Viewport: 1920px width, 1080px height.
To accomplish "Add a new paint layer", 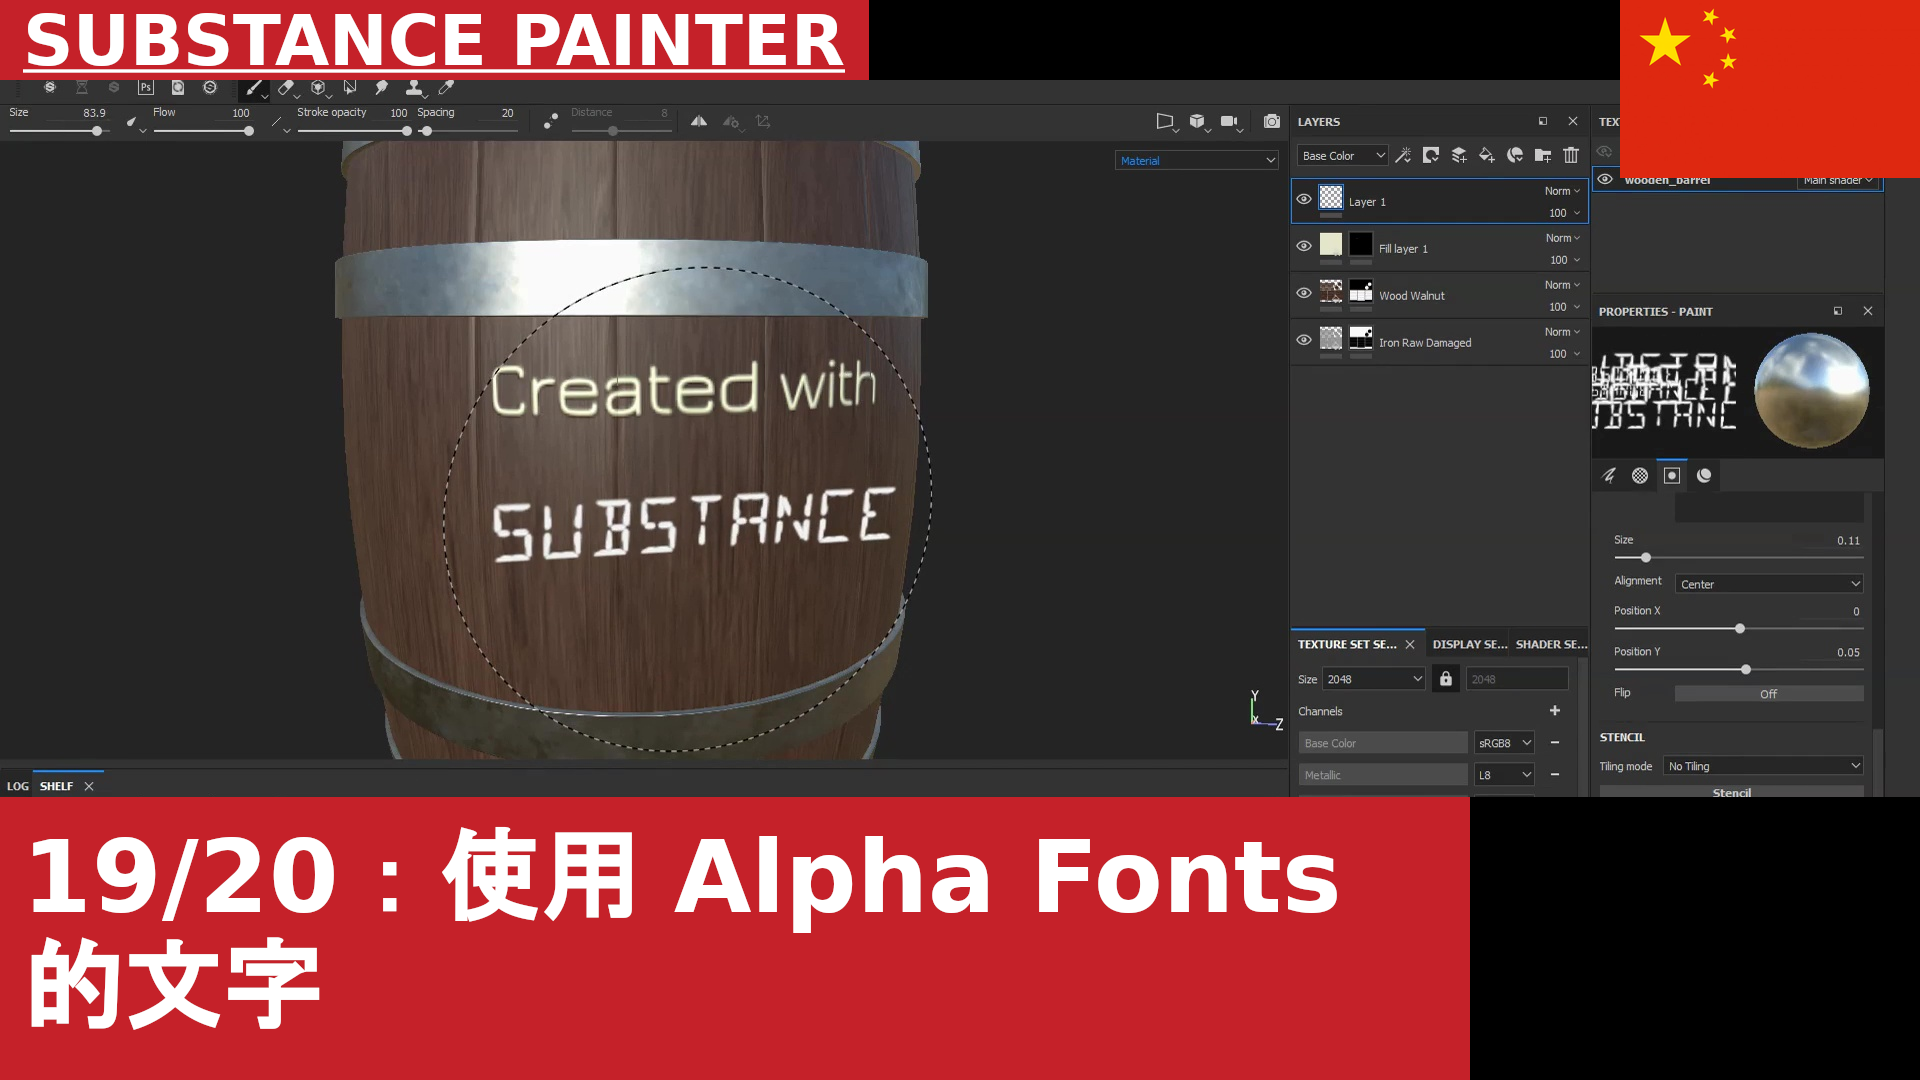I will pyautogui.click(x=1459, y=155).
